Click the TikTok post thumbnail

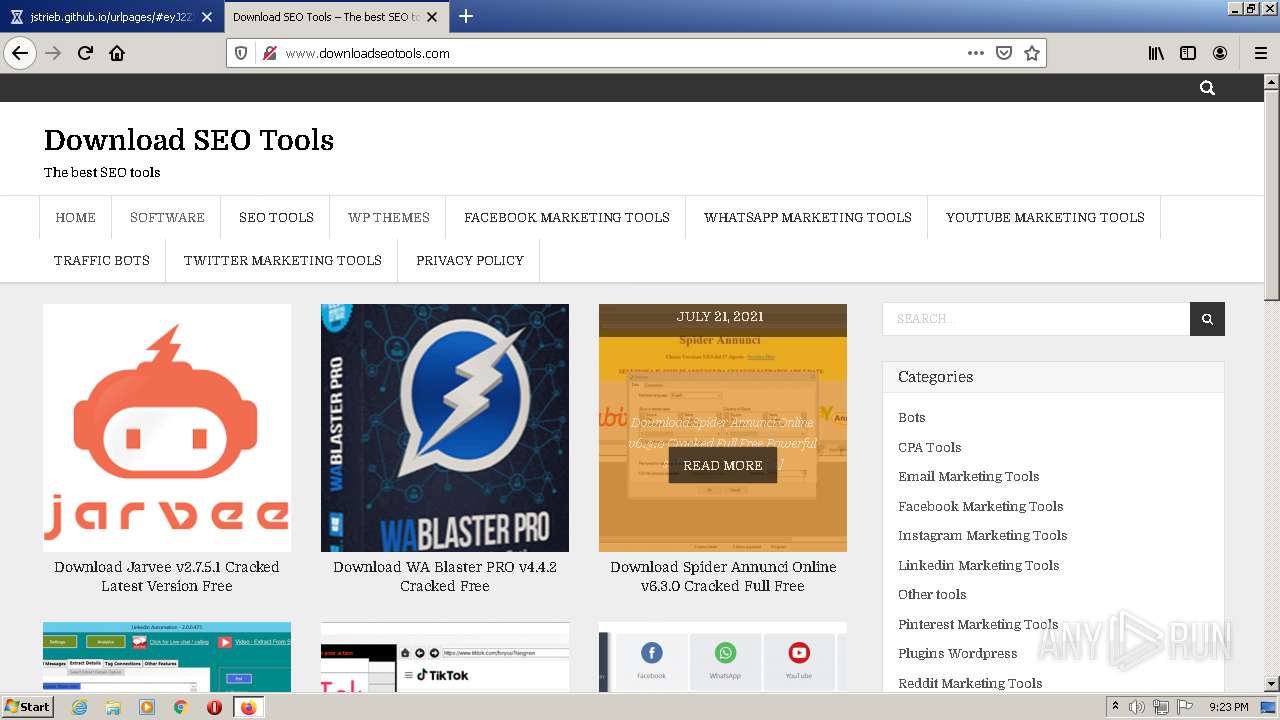445,657
